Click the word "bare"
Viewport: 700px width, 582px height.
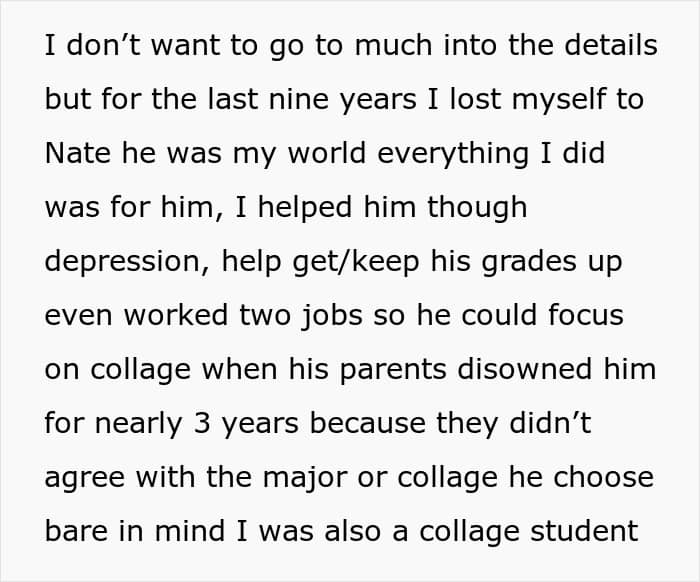pyautogui.click(x=76, y=531)
